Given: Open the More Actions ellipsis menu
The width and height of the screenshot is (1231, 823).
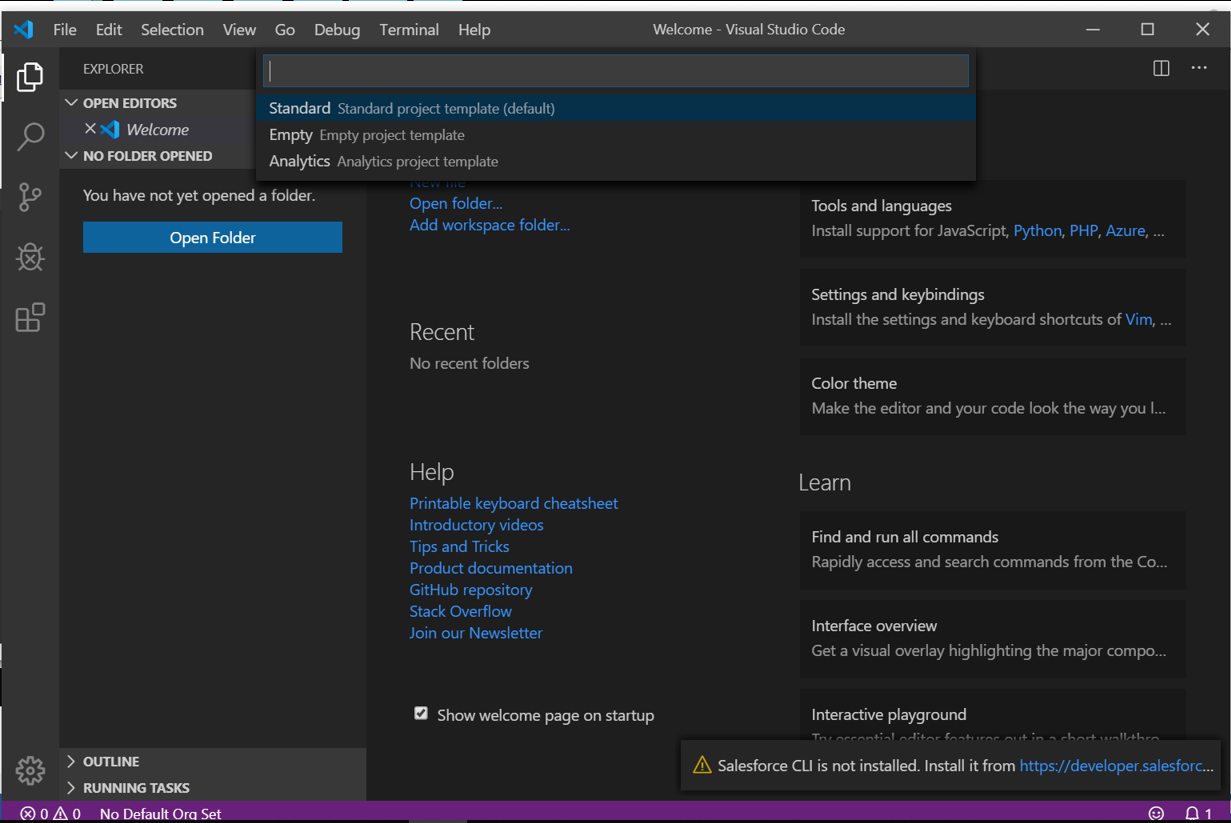Looking at the screenshot, I should tap(1199, 68).
